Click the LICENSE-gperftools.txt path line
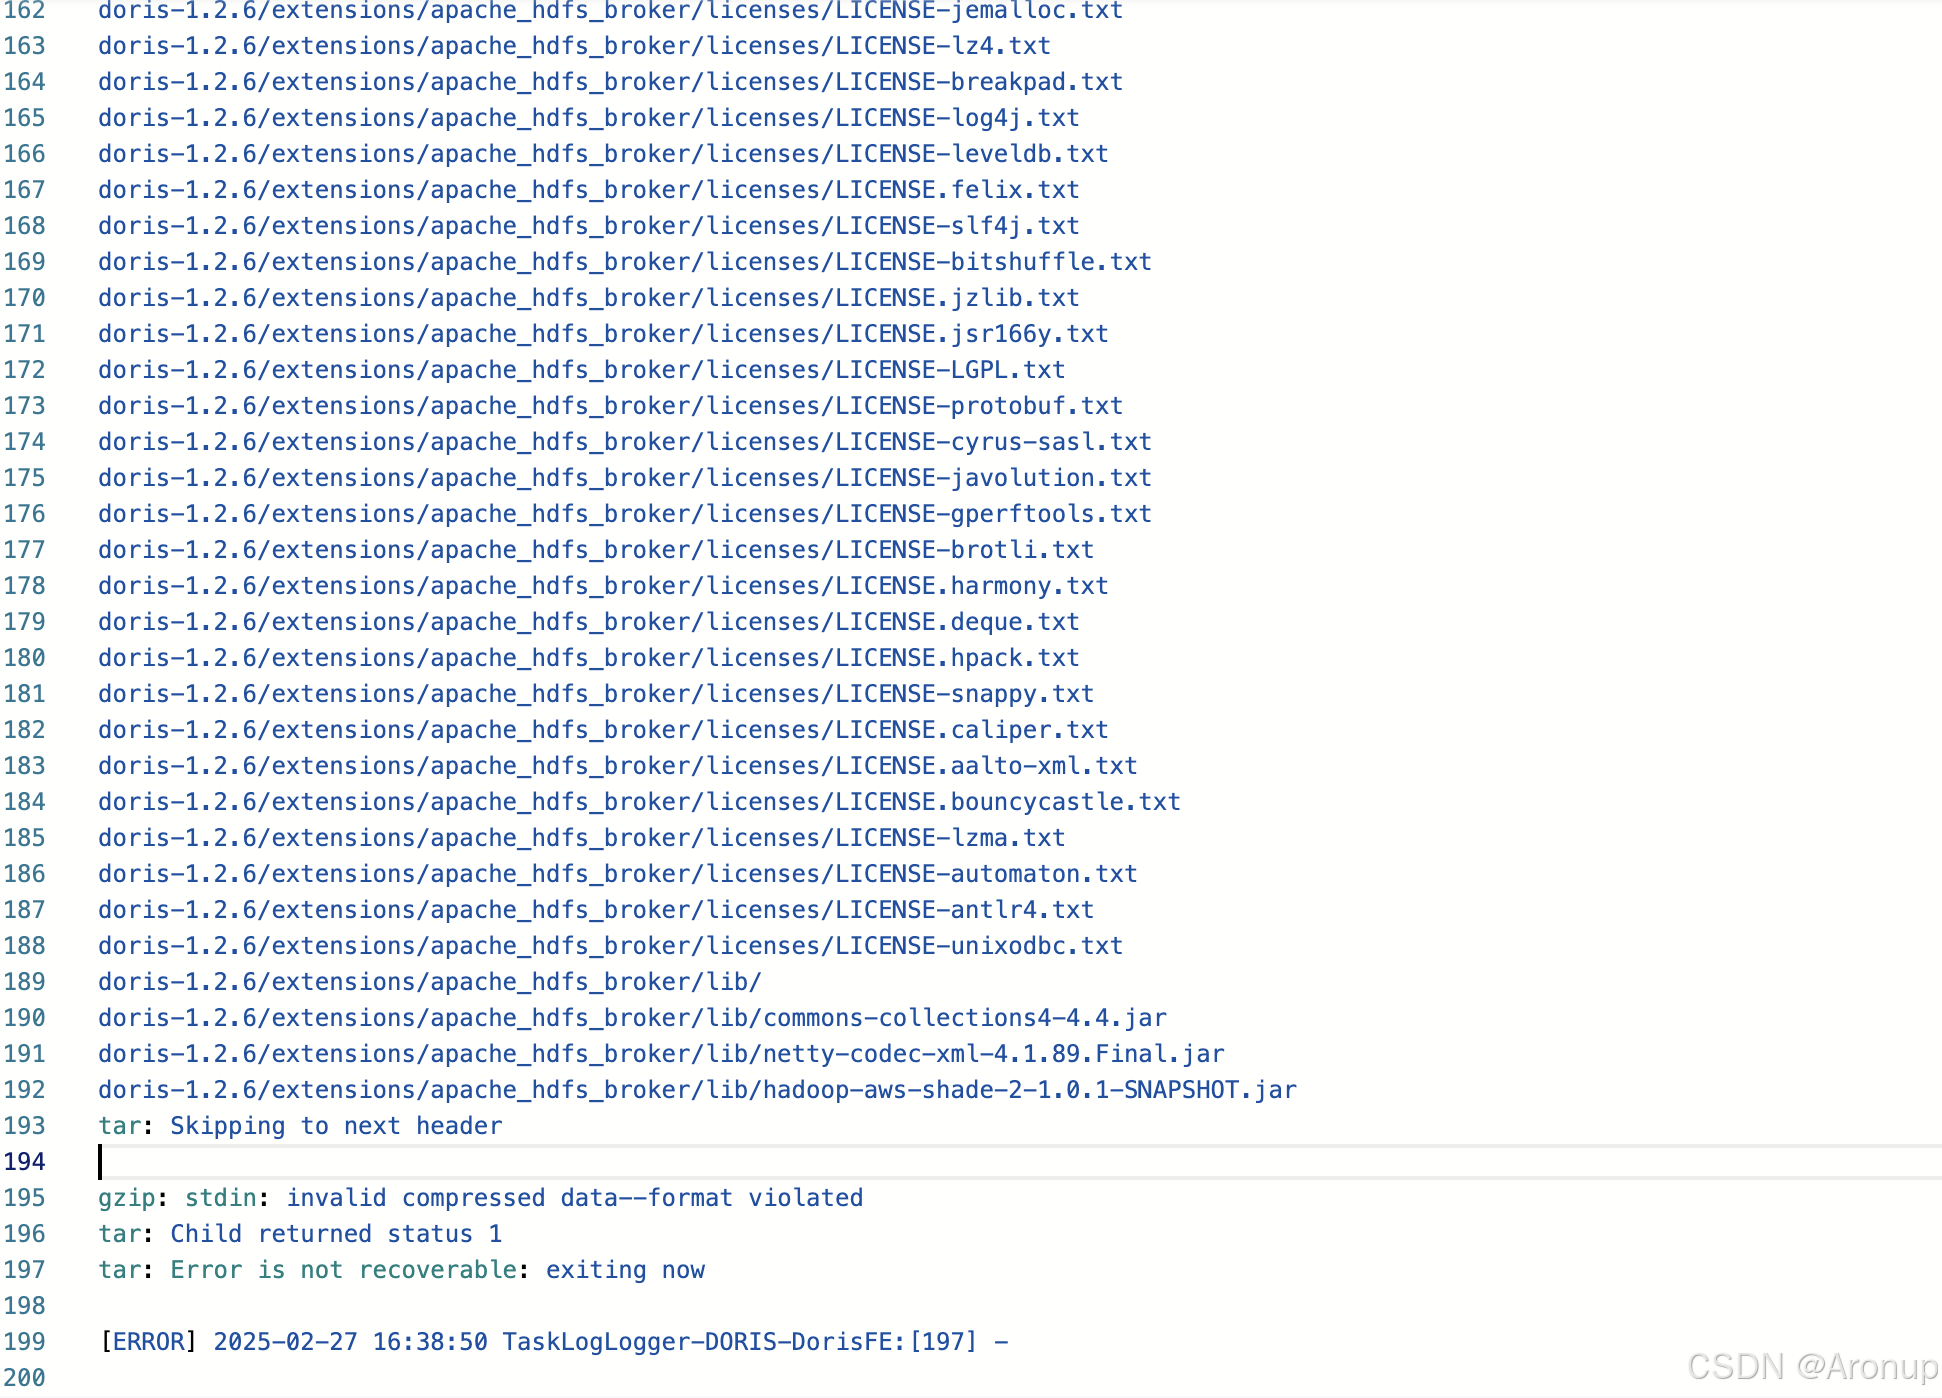Image resolution: width=1942 pixels, height=1398 pixels. [625, 514]
